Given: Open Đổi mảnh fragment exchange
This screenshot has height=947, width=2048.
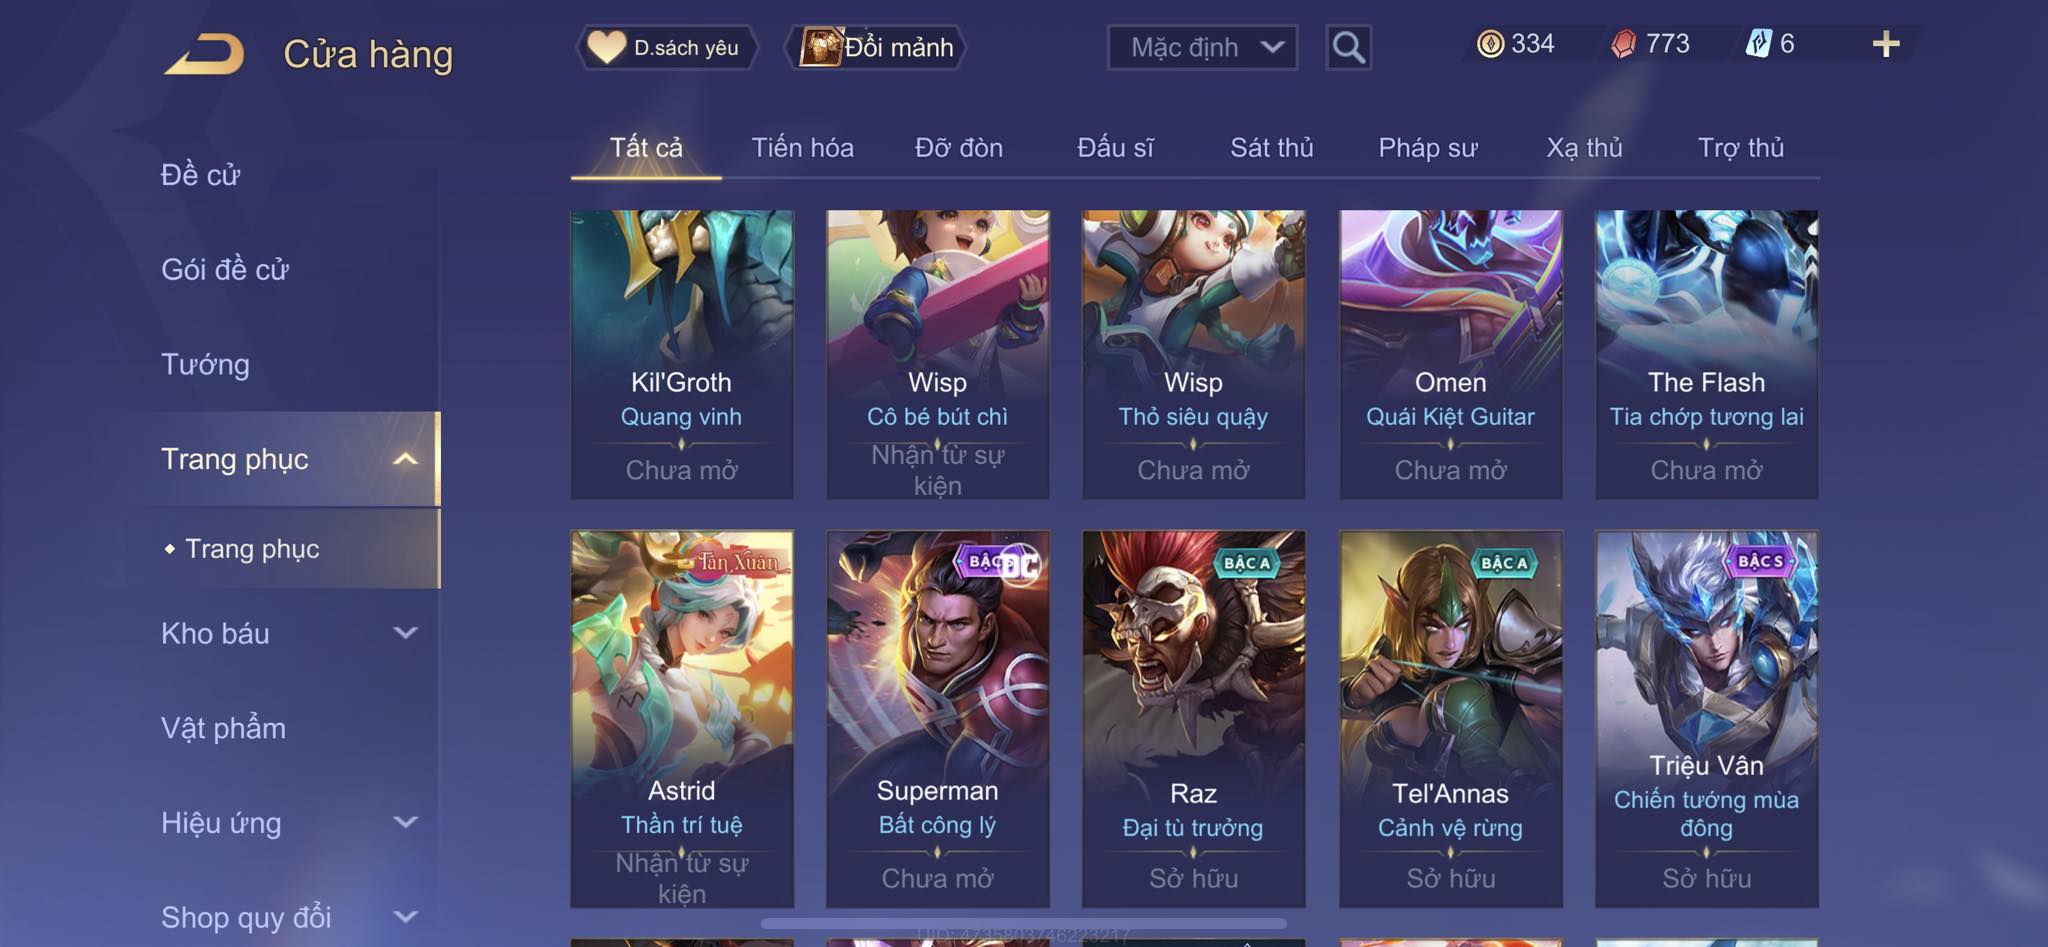Looking at the screenshot, I should (x=877, y=47).
